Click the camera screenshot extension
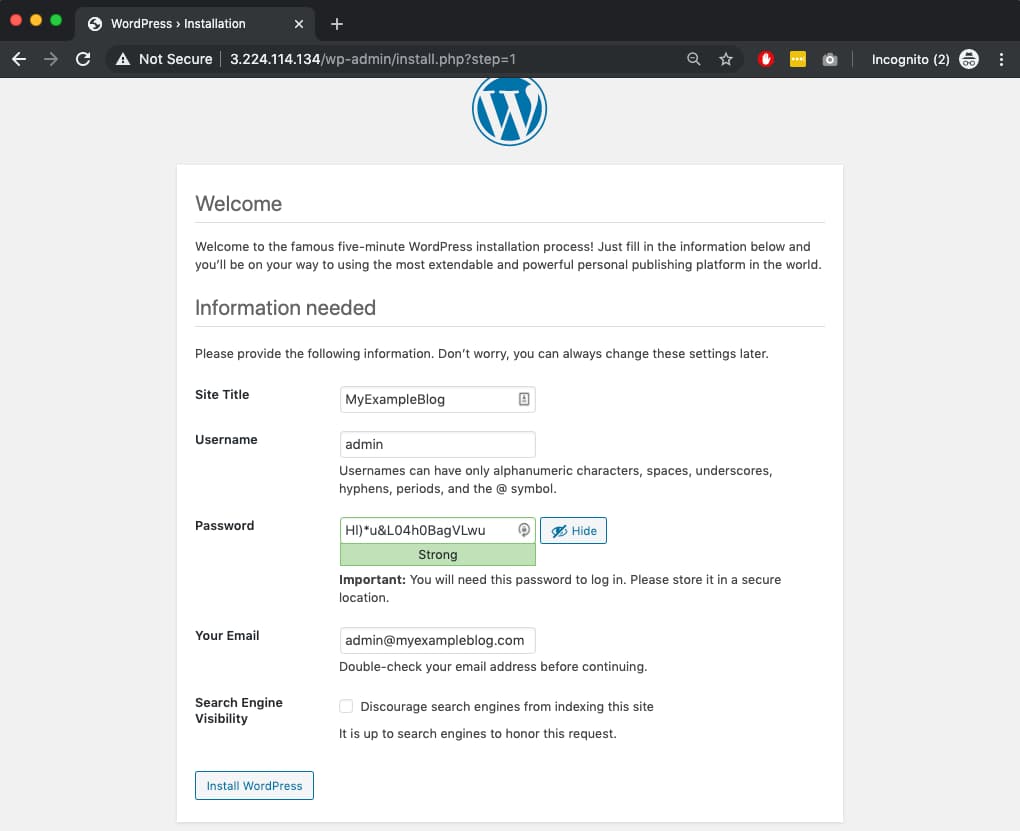This screenshot has height=831, width=1020. click(x=829, y=59)
